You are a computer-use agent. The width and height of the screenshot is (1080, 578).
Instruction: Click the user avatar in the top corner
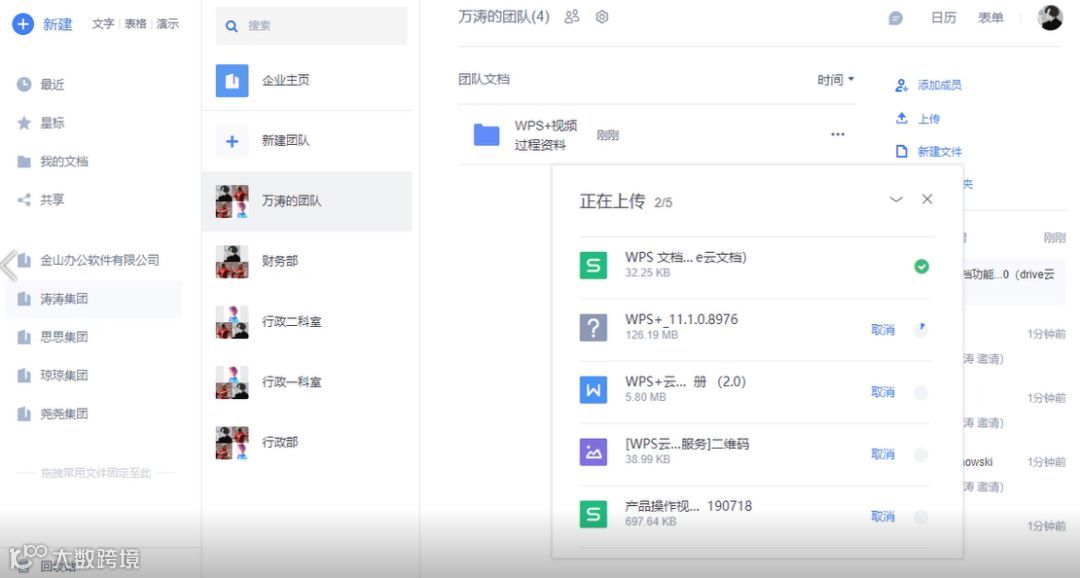pos(1050,17)
